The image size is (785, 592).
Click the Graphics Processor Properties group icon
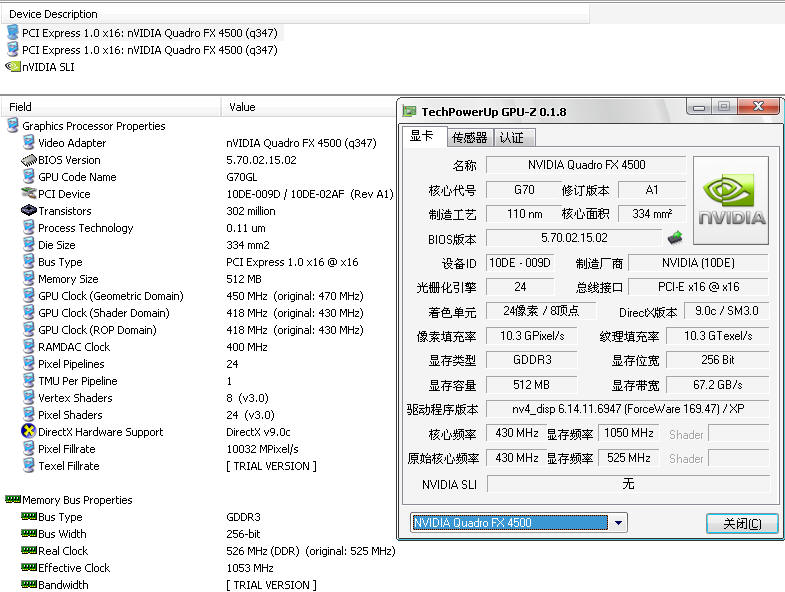pos(13,125)
